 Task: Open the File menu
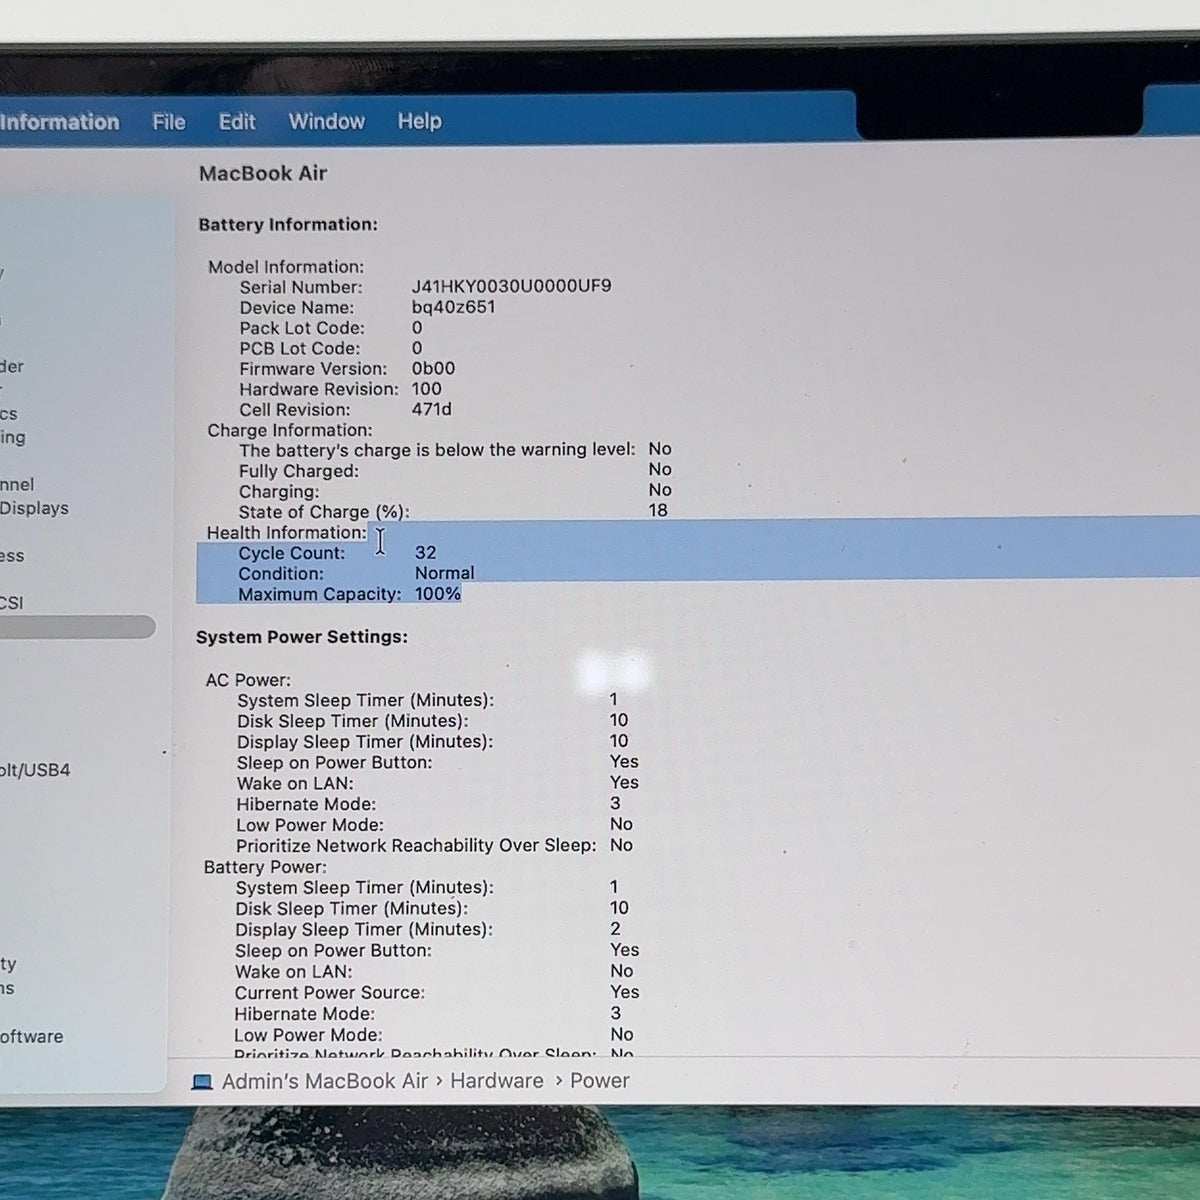169,122
